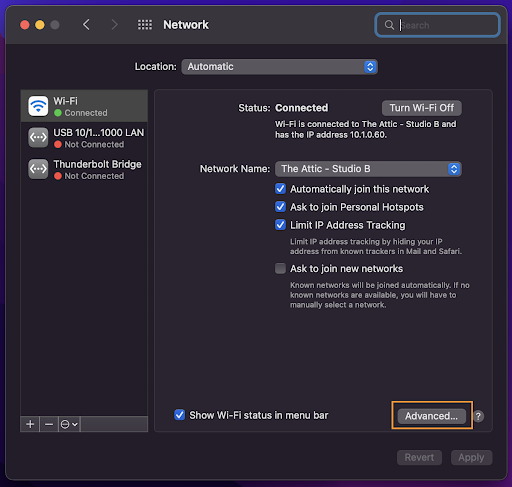This screenshot has height=487, width=512.
Task: Toggle Automatically join this network checkbox
Action: 280,189
